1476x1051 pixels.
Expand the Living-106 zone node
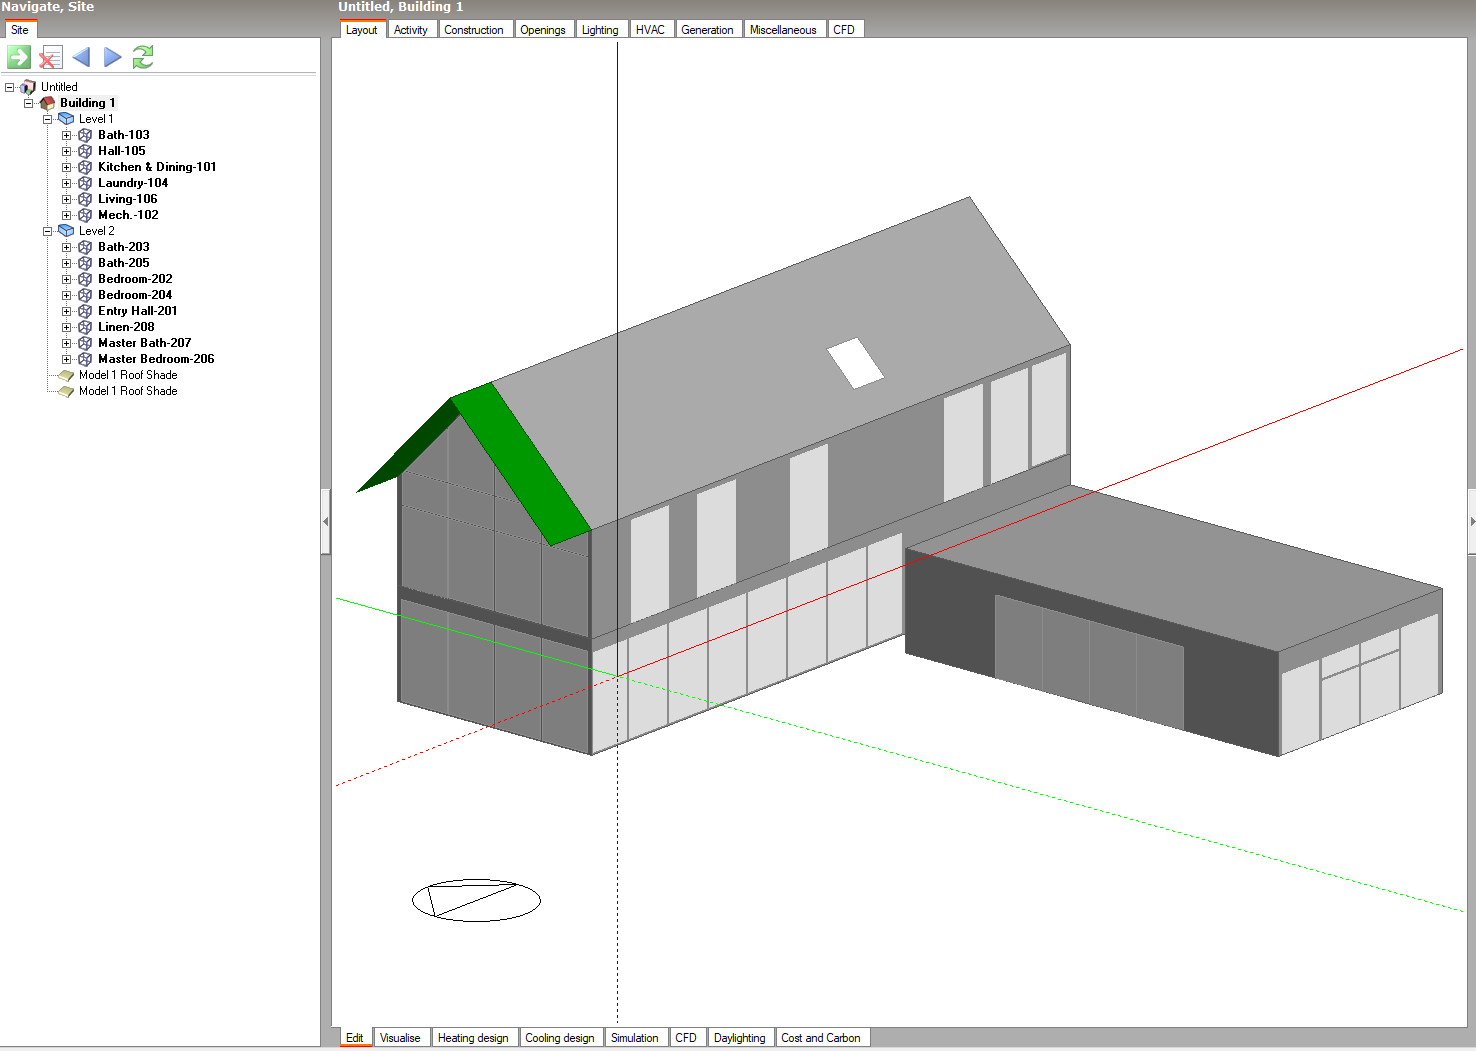(66, 199)
